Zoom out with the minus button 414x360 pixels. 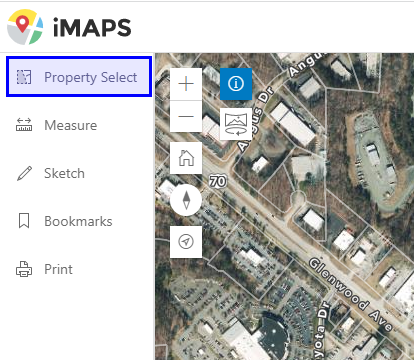[x=186, y=116]
